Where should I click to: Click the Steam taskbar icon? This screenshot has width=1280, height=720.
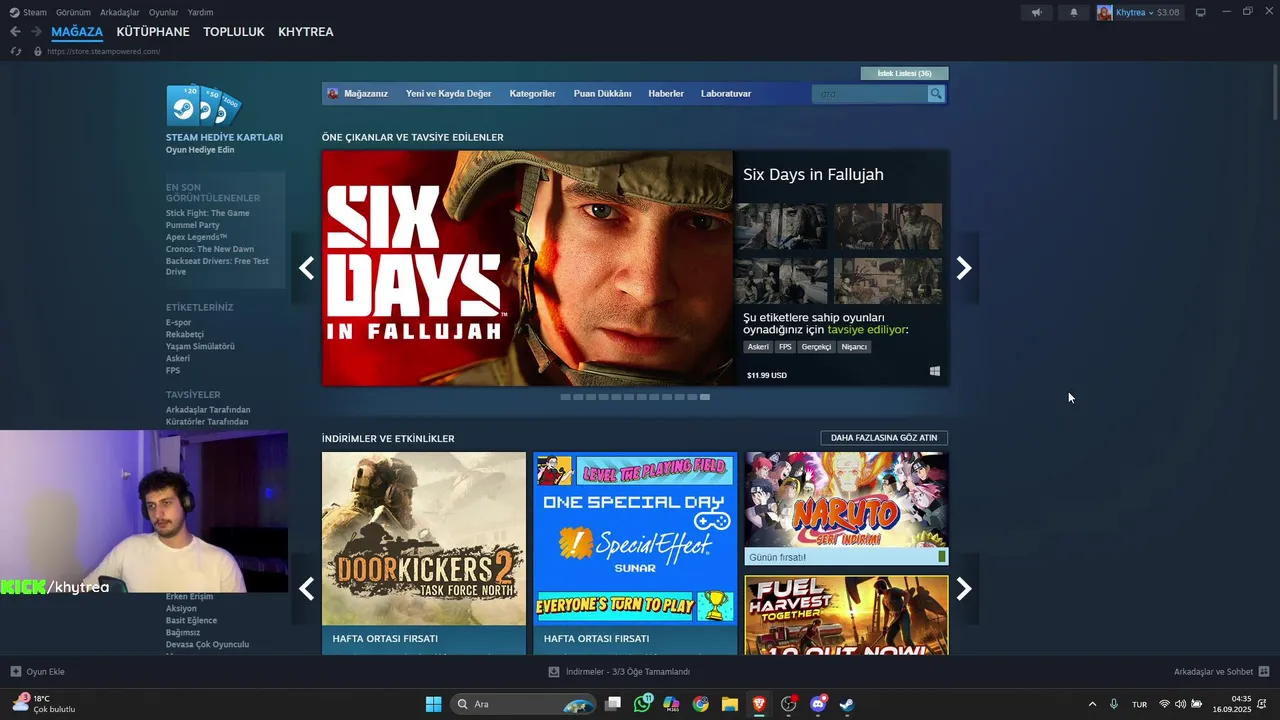(847, 704)
